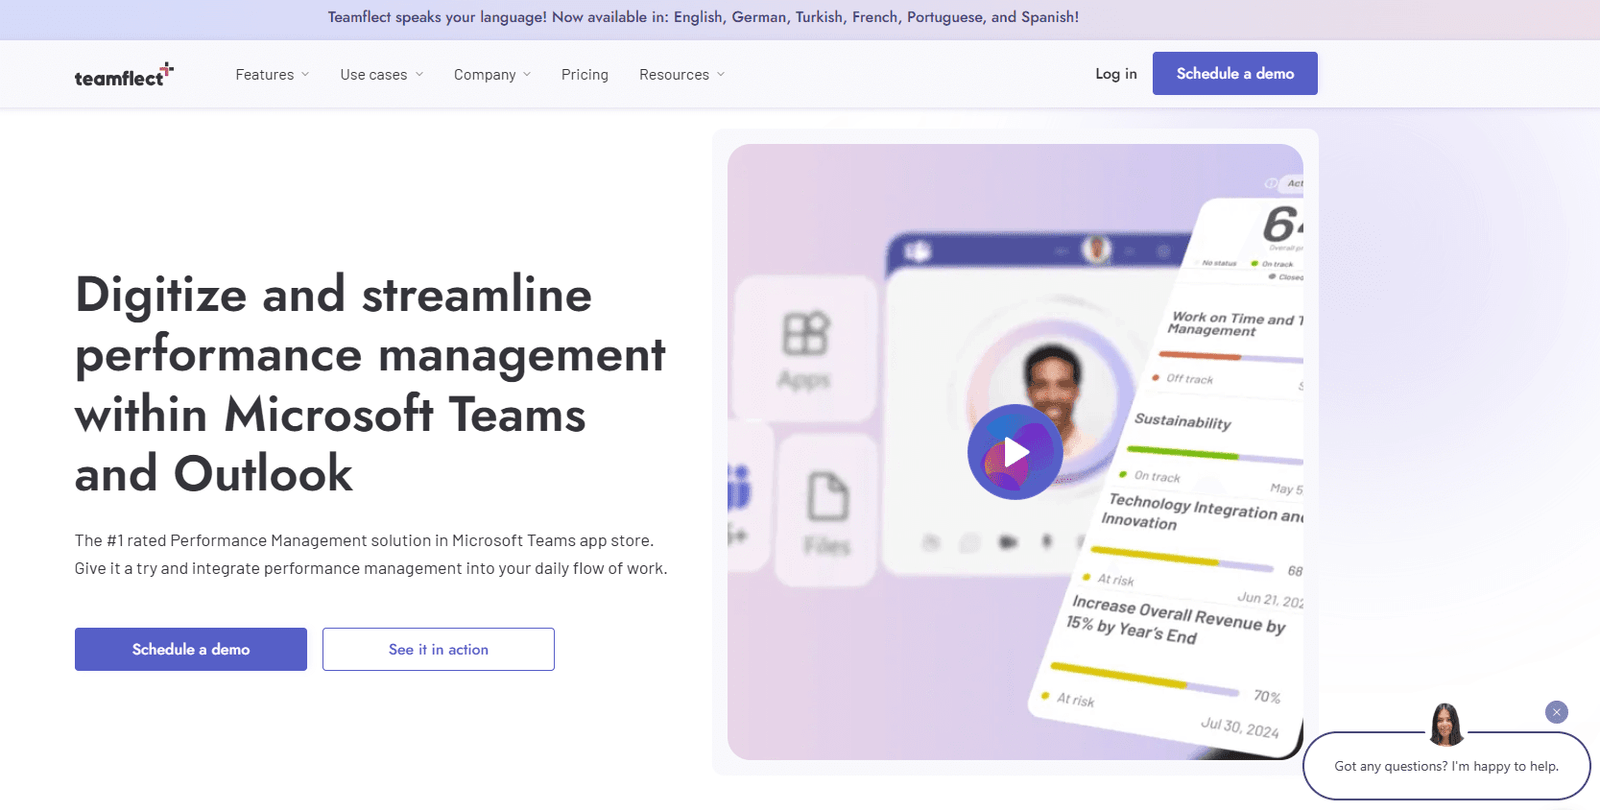This screenshot has height=810, width=1600.
Task: Expand the Use cases menu
Action: [x=381, y=75]
